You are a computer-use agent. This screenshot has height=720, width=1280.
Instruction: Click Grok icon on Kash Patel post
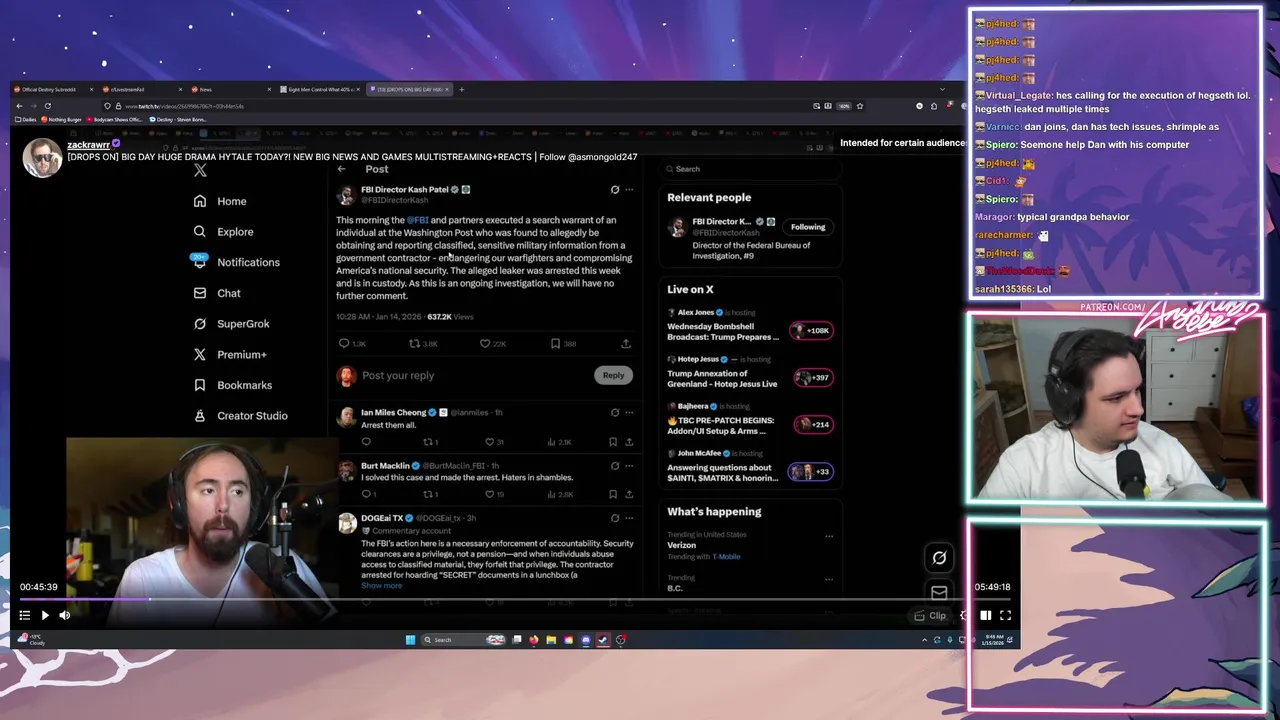(615, 189)
